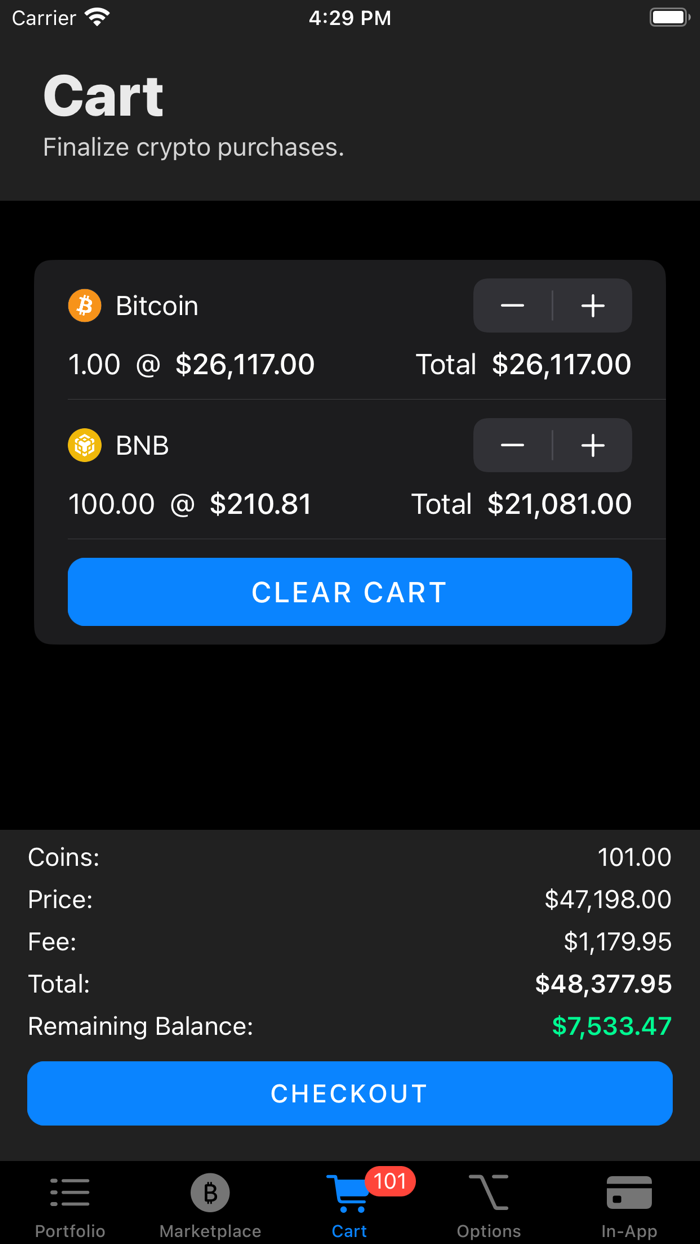
Task: Increase BNB quantity with the plus stepper
Action: pos(593,445)
